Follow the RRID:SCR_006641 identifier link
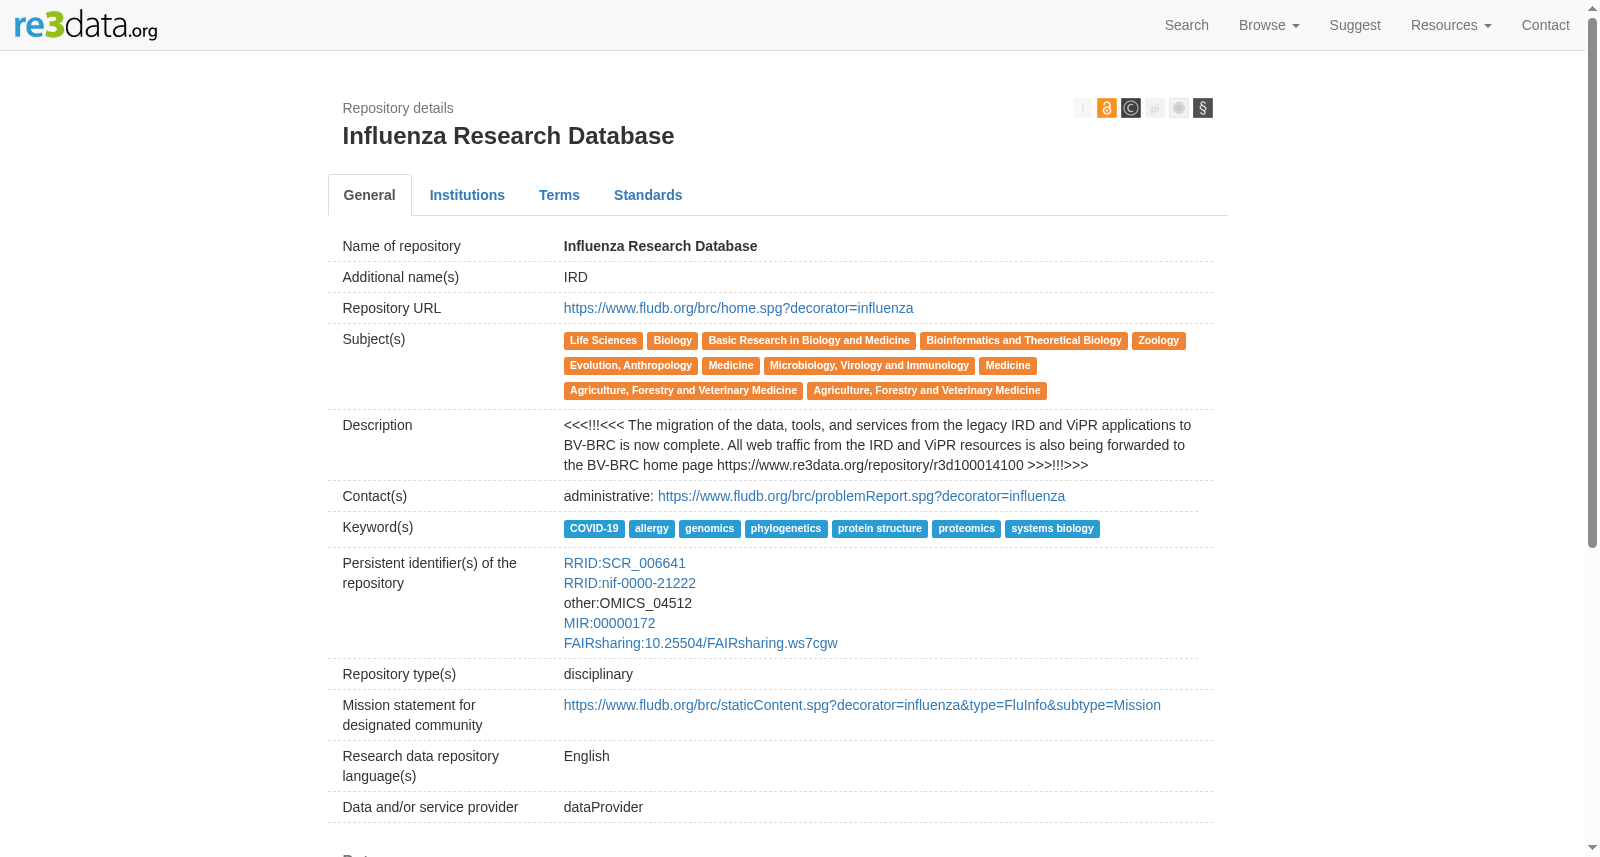 [x=625, y=563]
